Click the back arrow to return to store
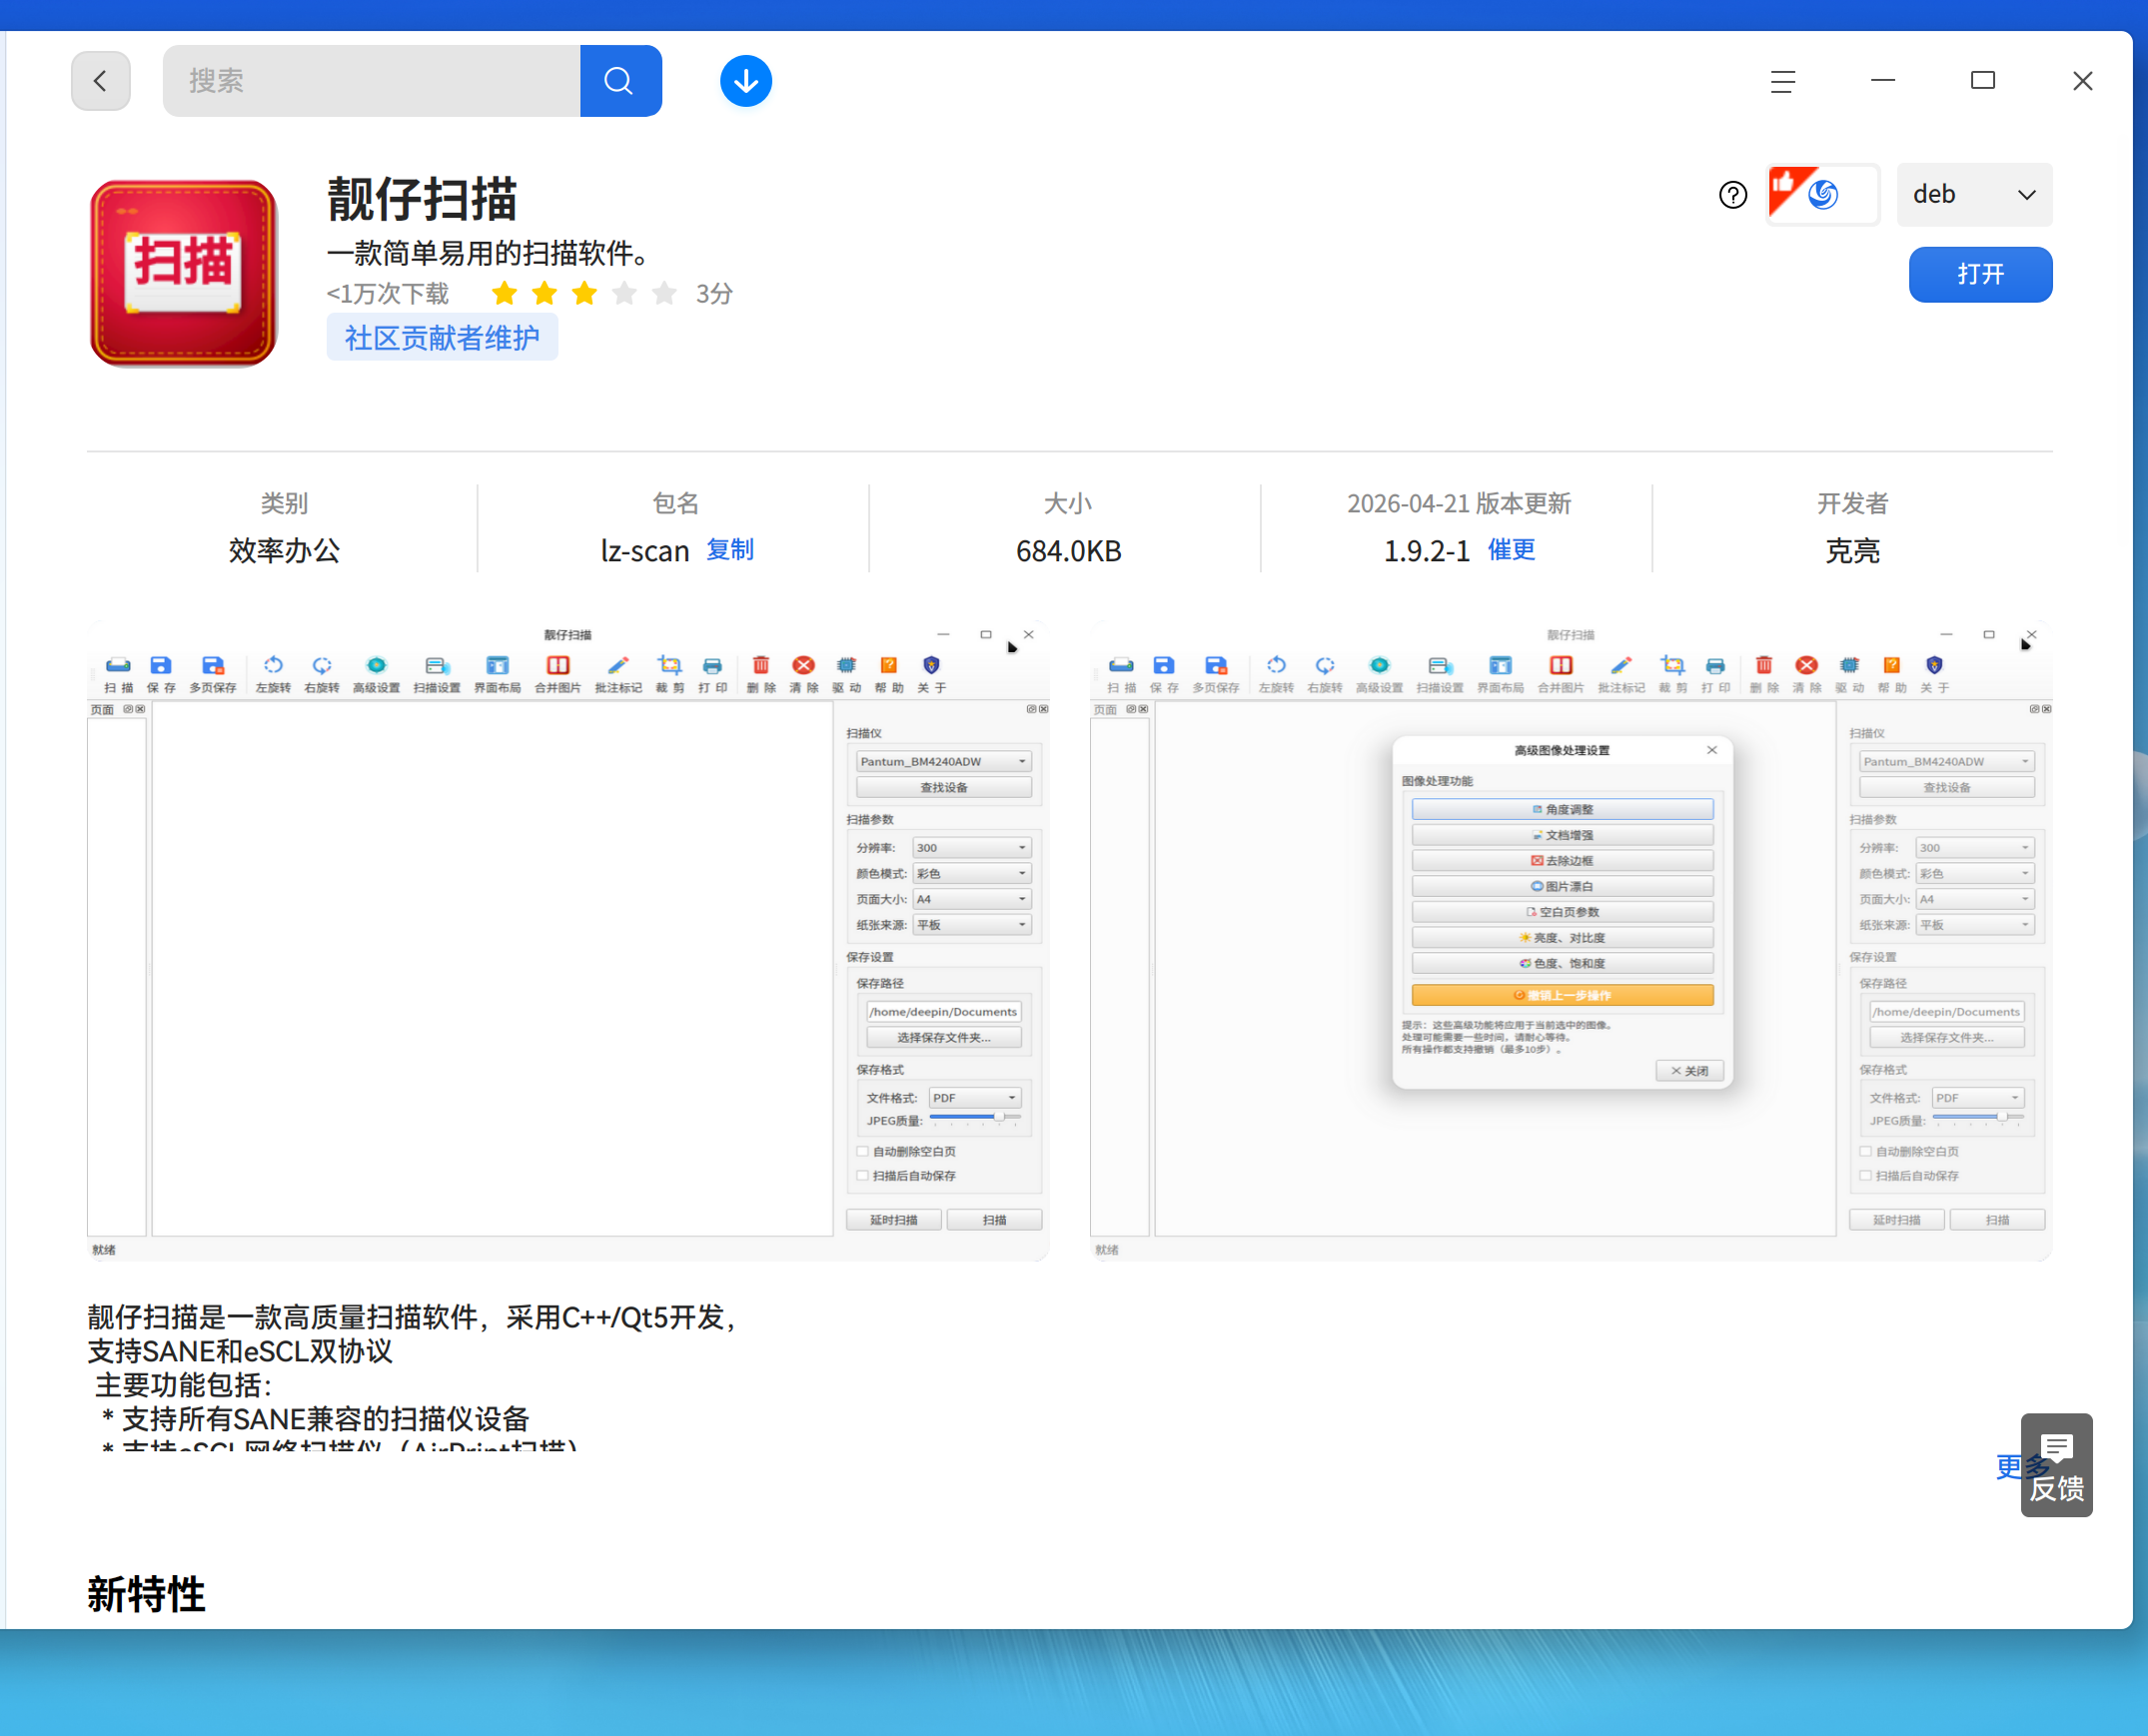This screenshot has height=1736, width=2148. [100, 81]
